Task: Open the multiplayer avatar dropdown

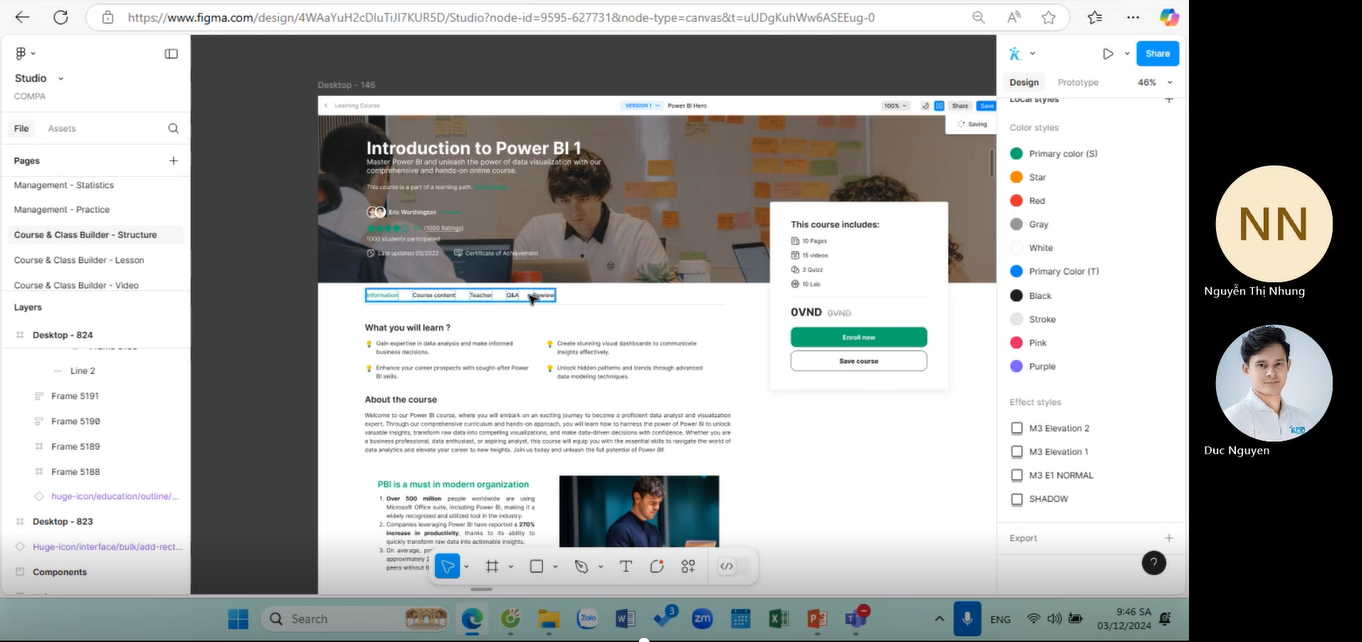Action: [1032, 54]
